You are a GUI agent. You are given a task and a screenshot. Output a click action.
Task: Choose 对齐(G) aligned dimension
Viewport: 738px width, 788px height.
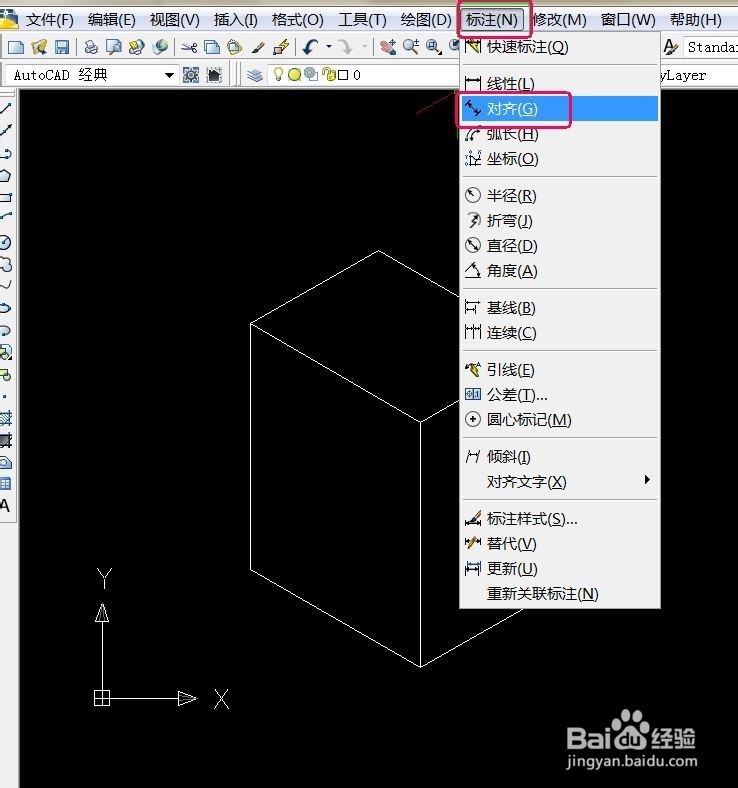point(560,109)
